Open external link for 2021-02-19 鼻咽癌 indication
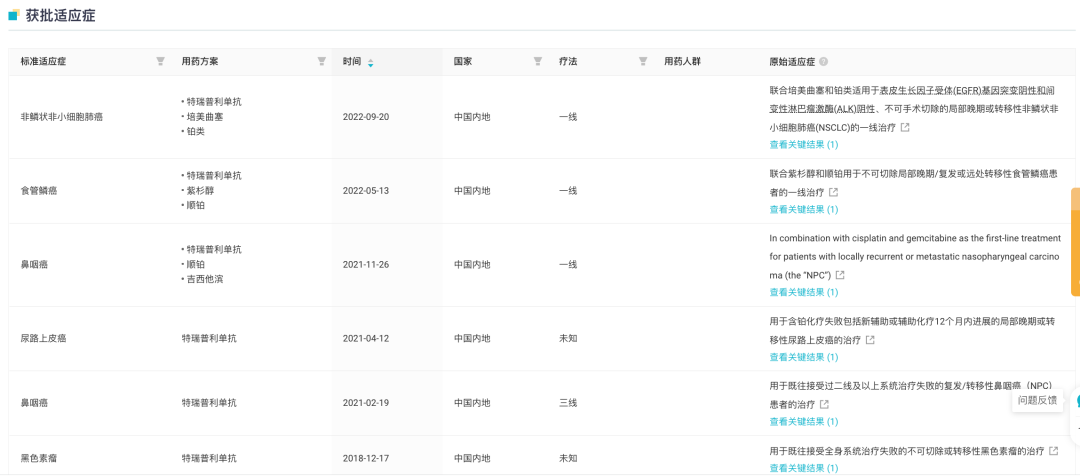Image resolution: width=1080 pixels, height=476 pixels. [824, 404]
